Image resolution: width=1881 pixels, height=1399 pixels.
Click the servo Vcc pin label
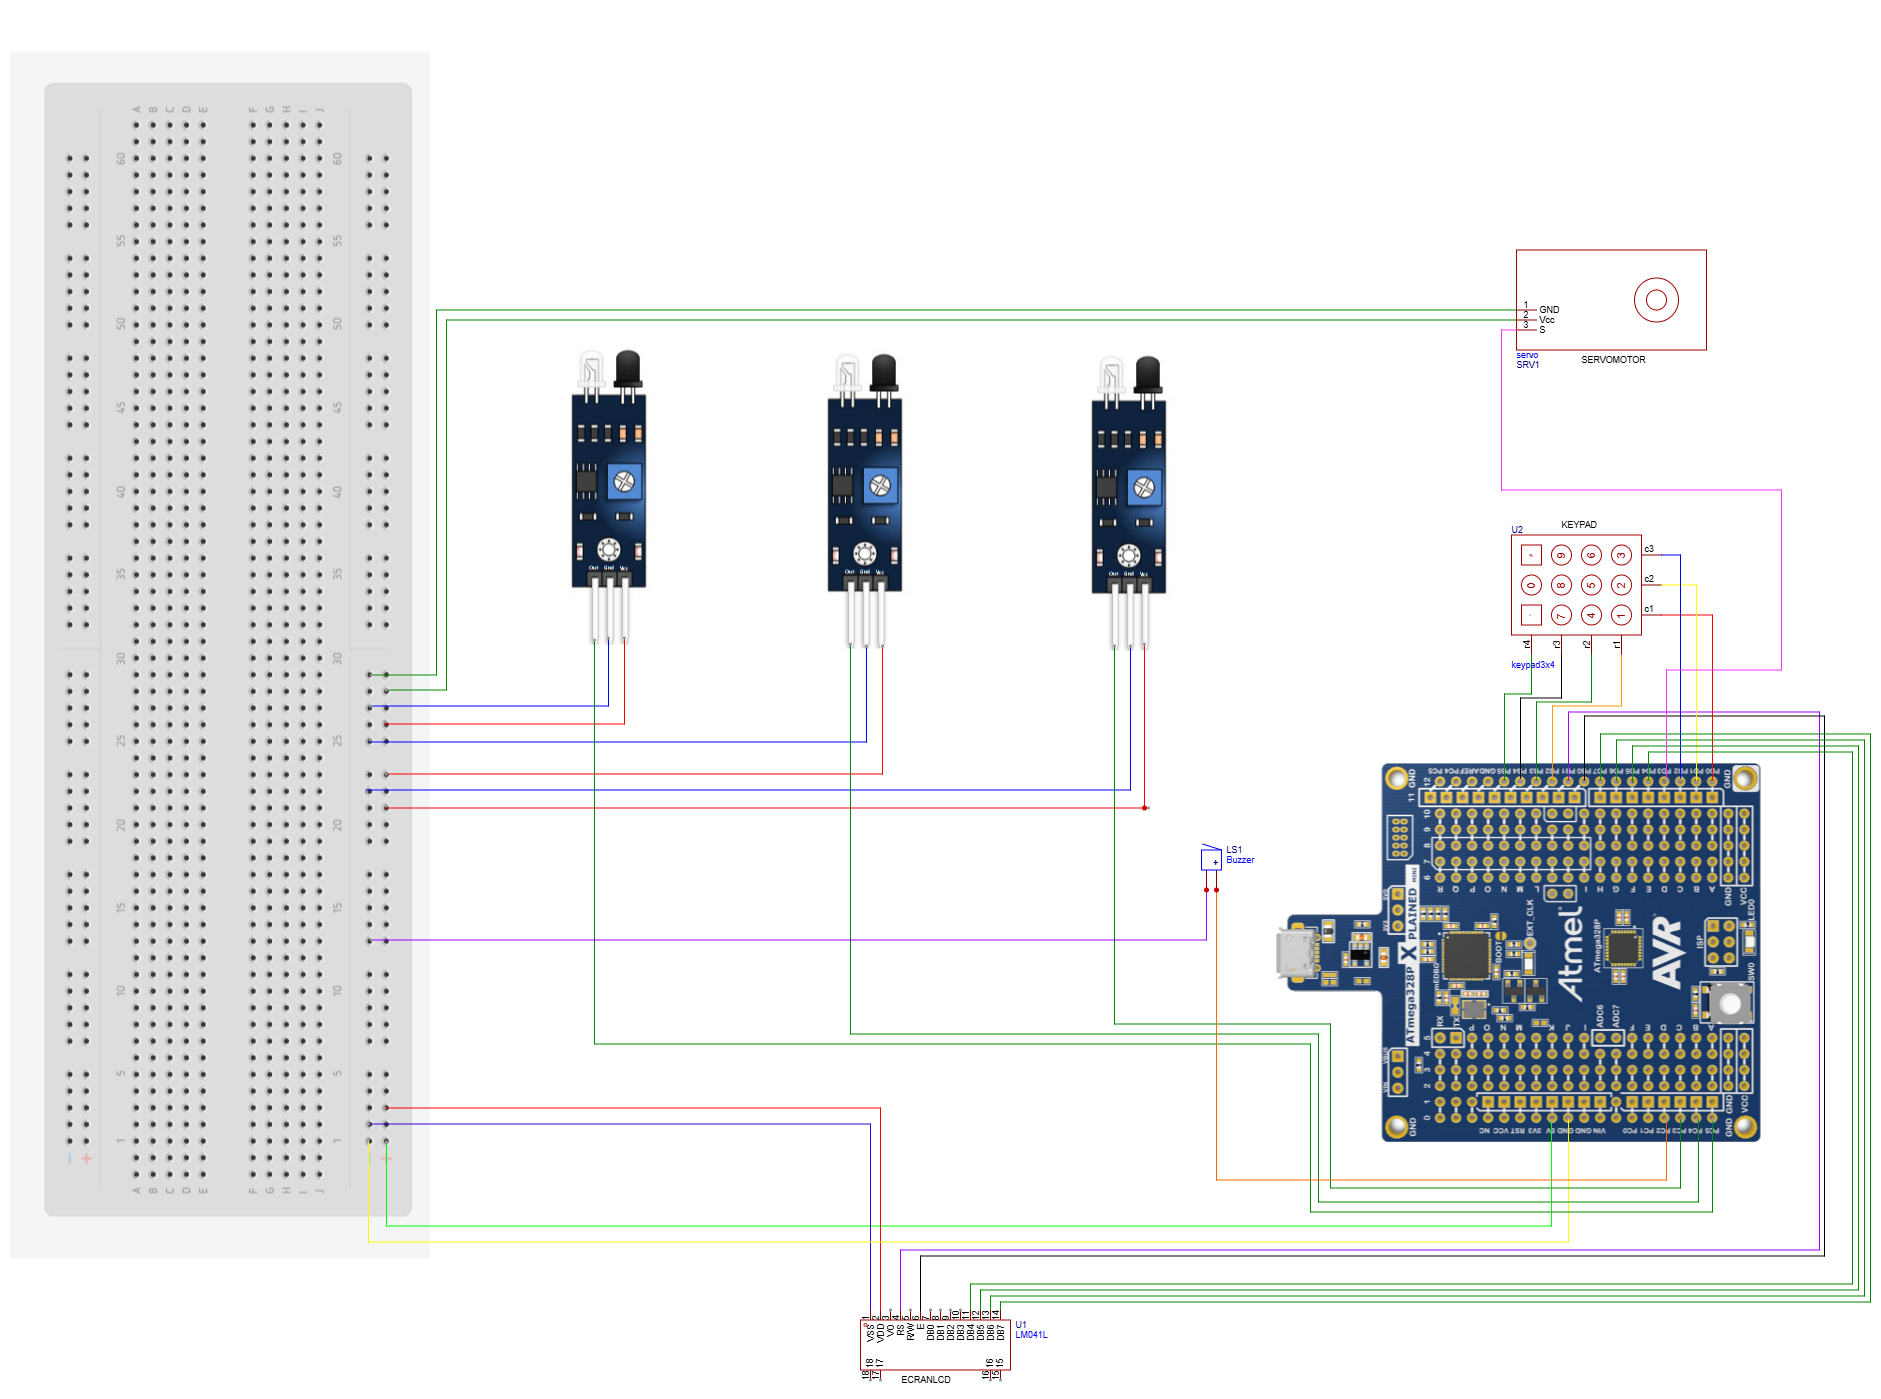[1547, 320]
